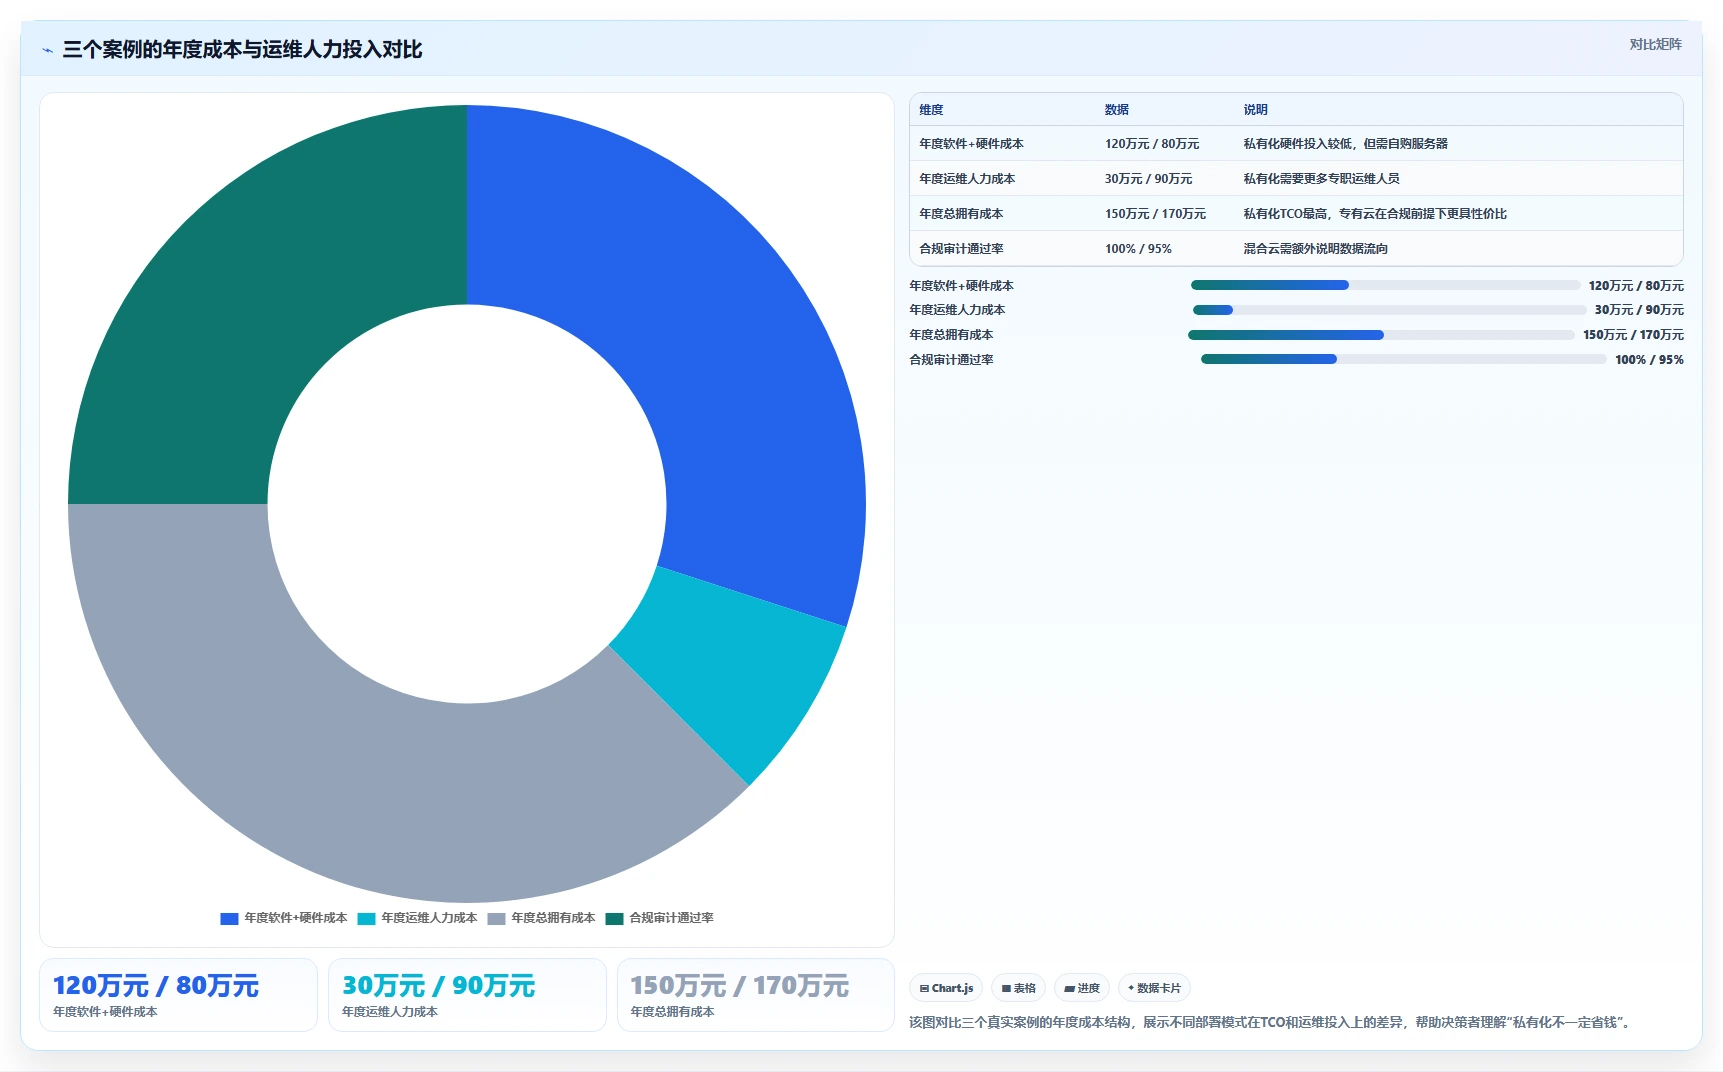Click the 年度软件+硬件成本 progress bar

(x=1385, y=285)
